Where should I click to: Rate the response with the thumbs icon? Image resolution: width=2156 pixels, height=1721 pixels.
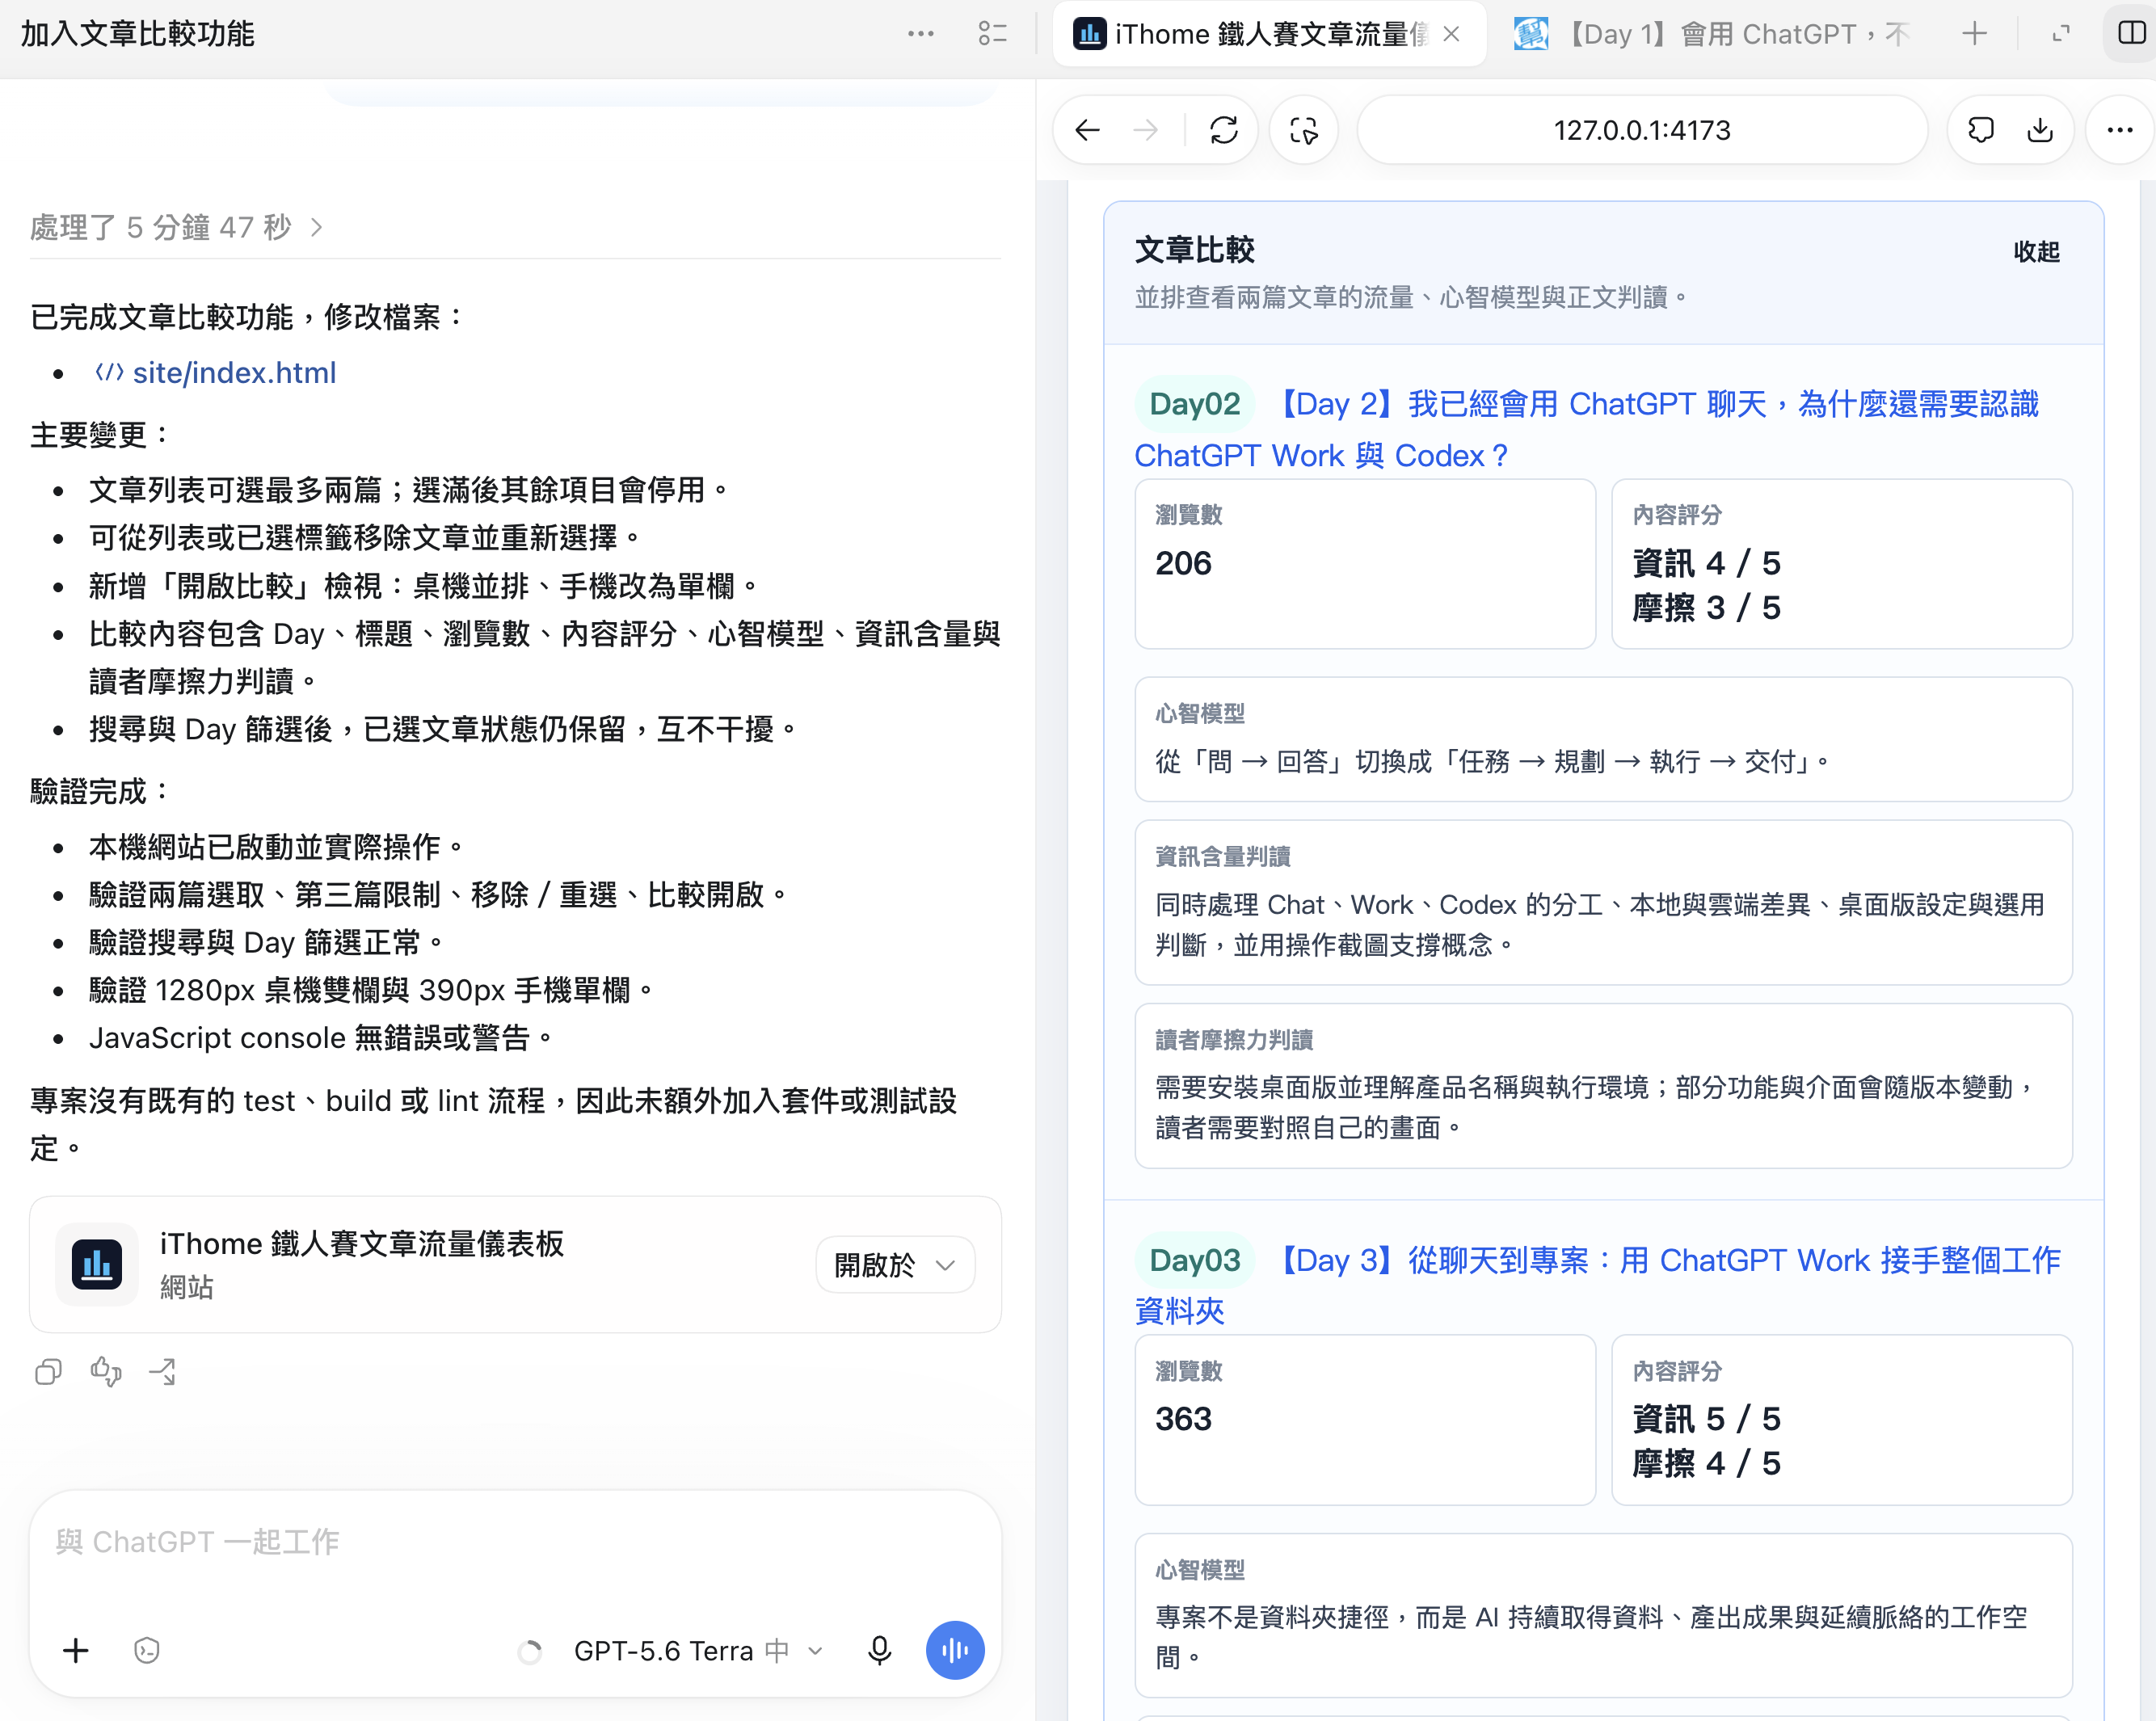106,1371
